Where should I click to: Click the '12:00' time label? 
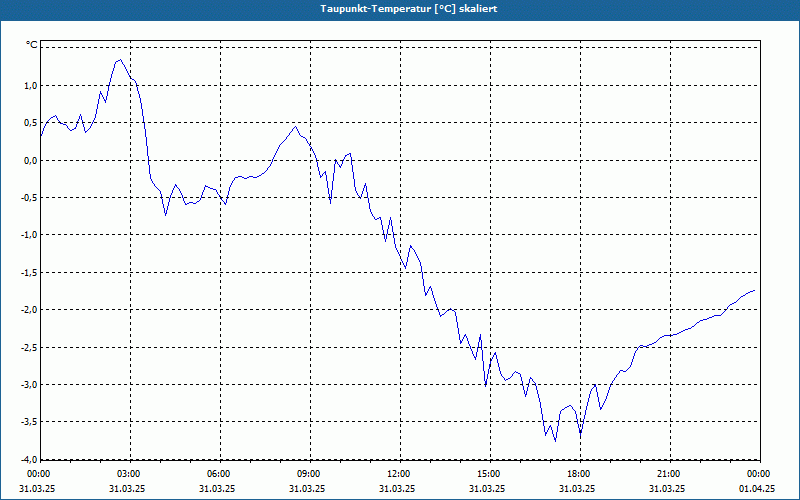[x=398, y=474]
